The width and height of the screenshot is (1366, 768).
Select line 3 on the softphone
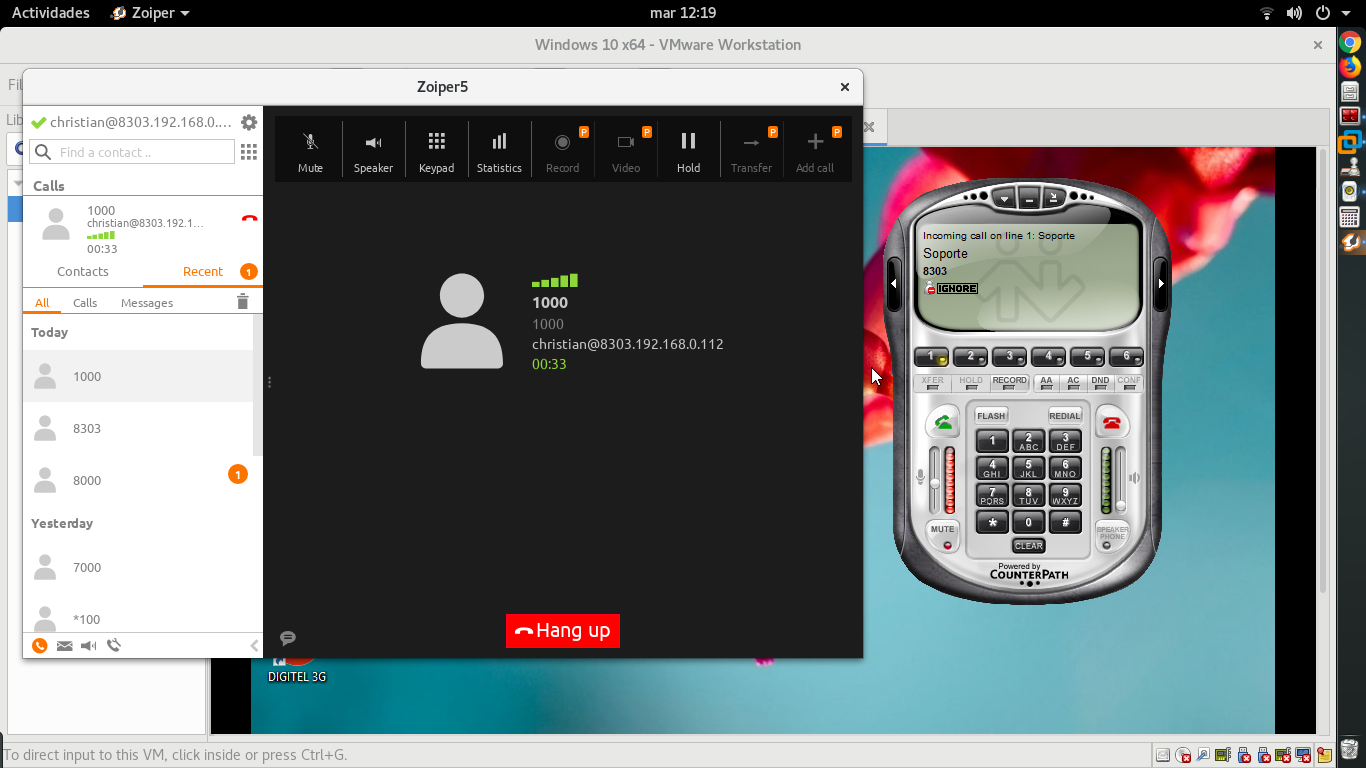coord(1009,356)
